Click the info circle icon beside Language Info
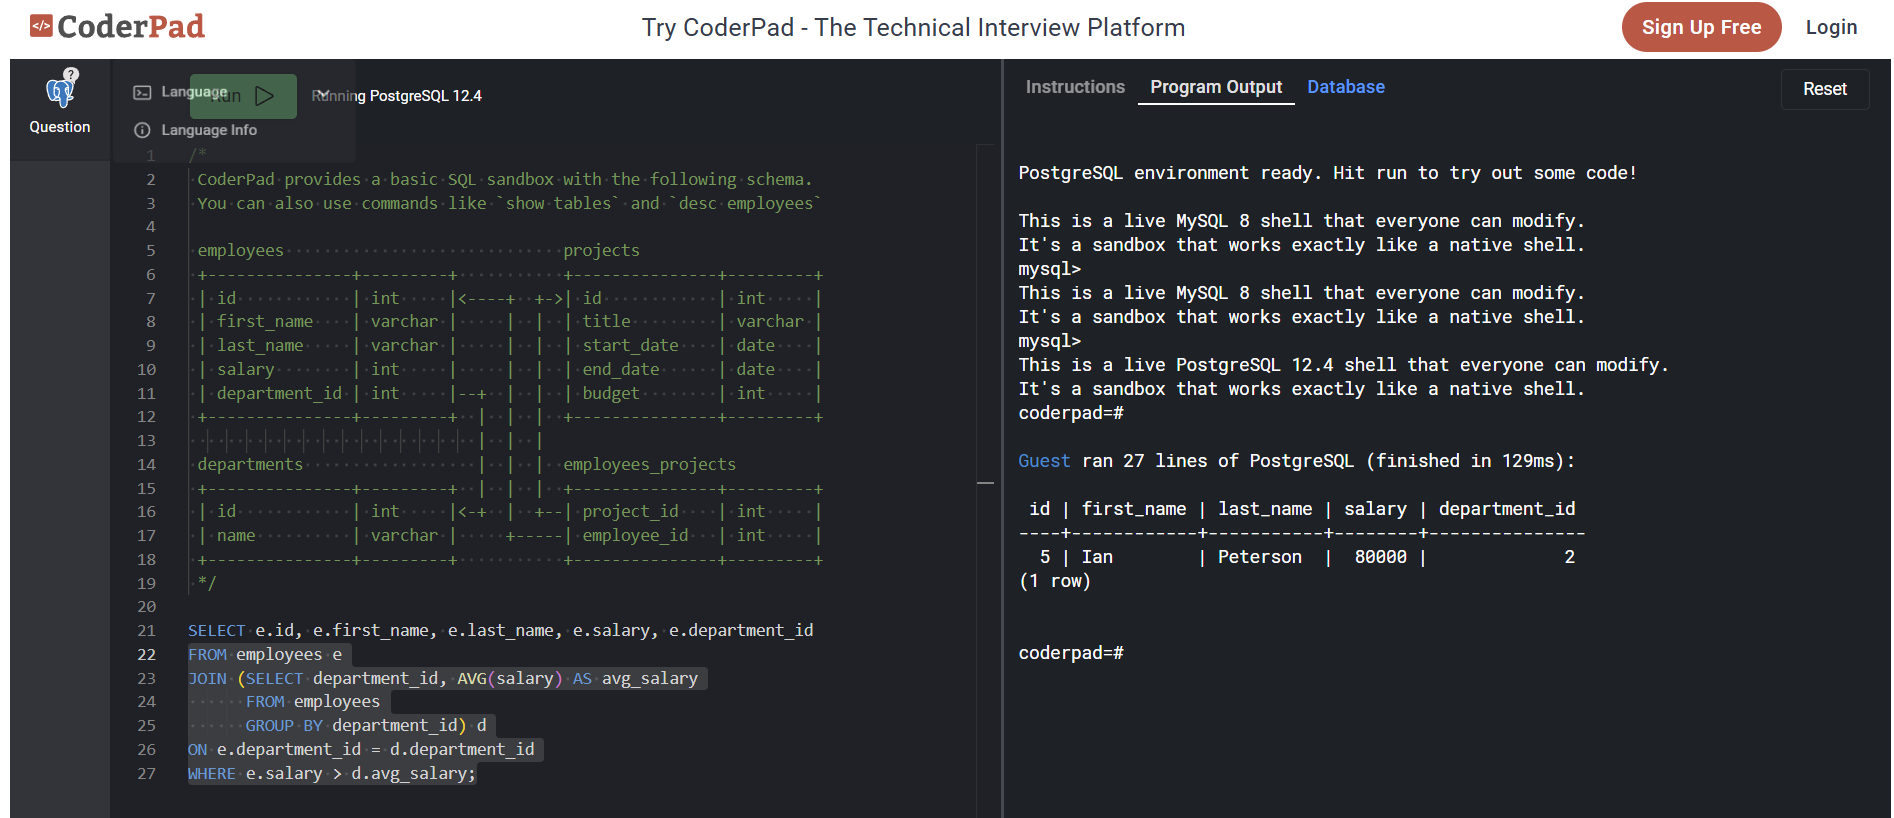The image size is (1894, 818). (142, 130)
